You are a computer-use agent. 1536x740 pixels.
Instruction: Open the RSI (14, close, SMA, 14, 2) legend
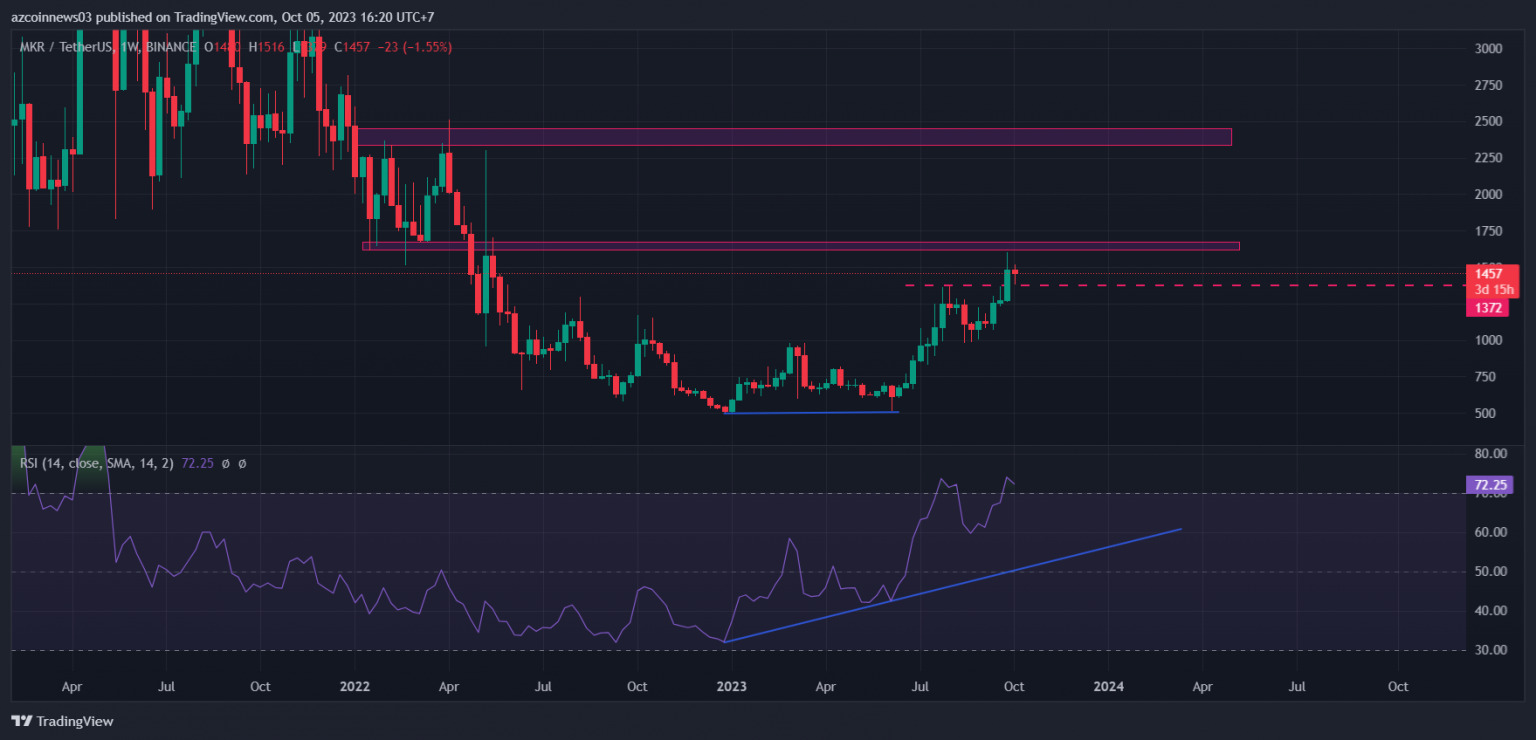97,463
